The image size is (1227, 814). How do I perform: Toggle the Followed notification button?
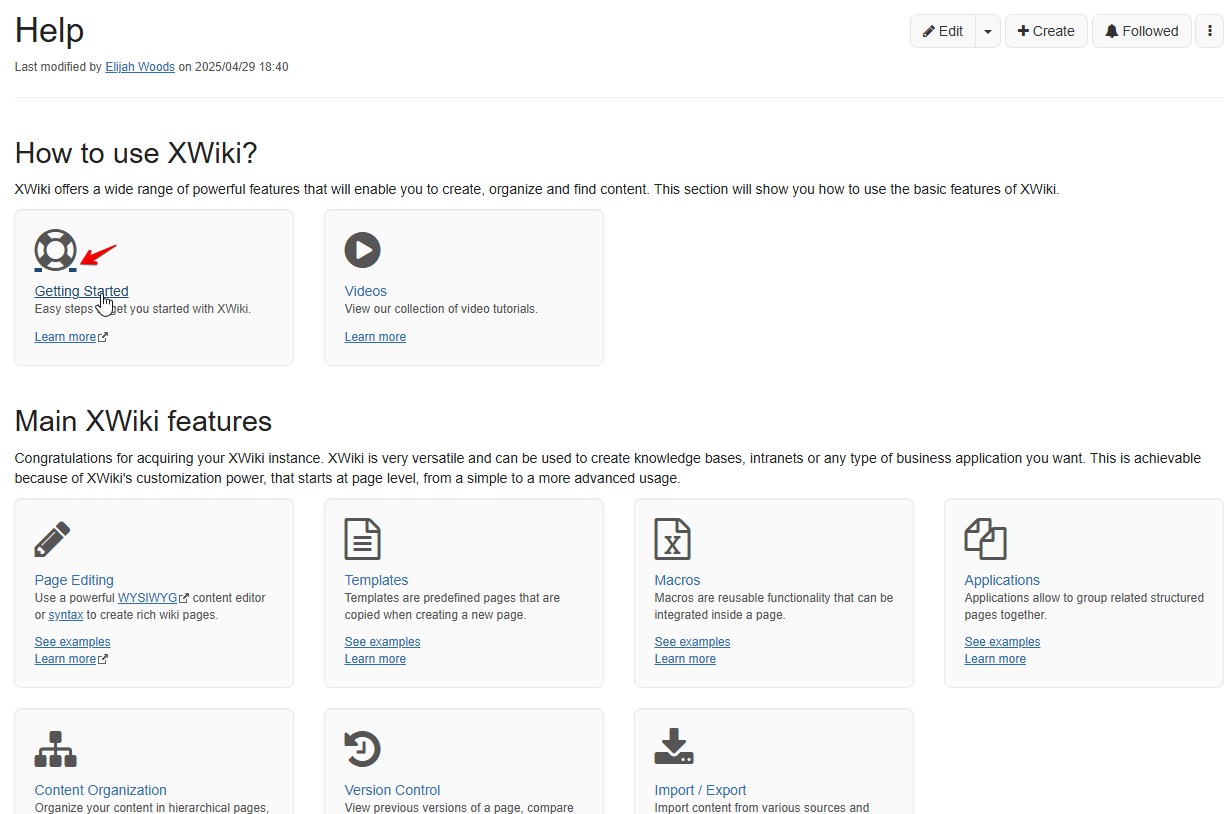[x=1141, y=31]
